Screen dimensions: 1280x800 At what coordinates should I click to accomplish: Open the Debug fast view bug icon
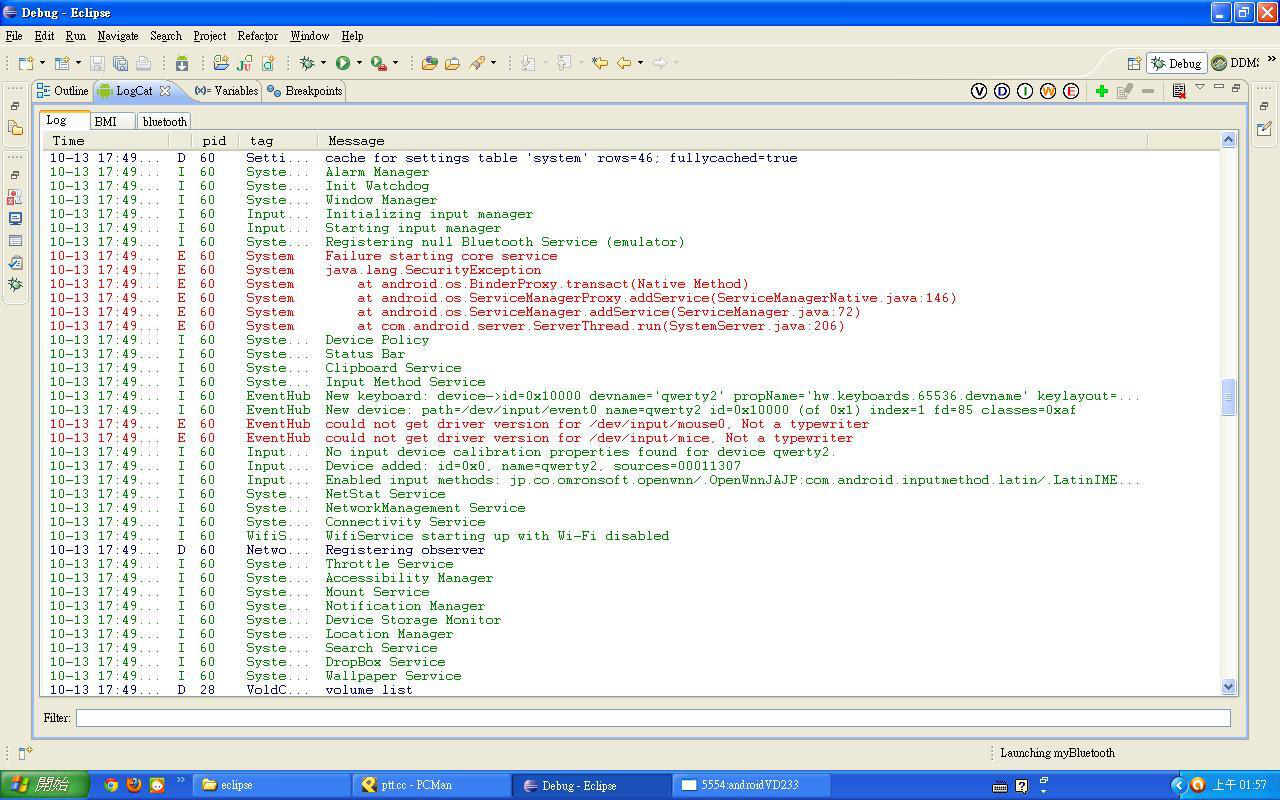tap(15, 284)
